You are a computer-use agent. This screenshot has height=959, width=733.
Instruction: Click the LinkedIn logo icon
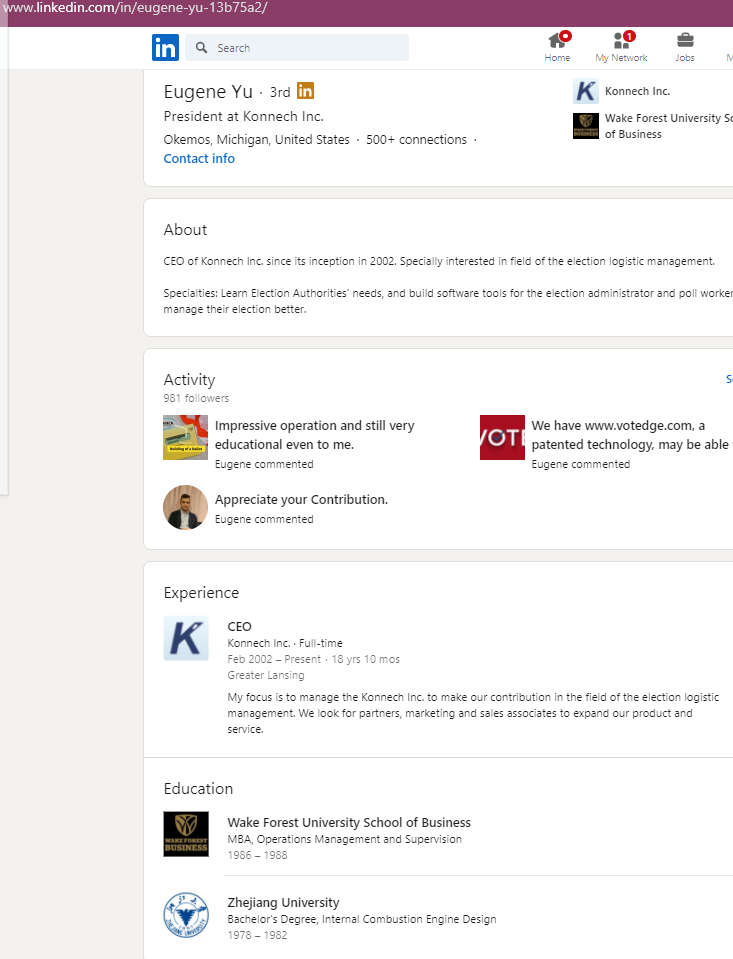165,48
